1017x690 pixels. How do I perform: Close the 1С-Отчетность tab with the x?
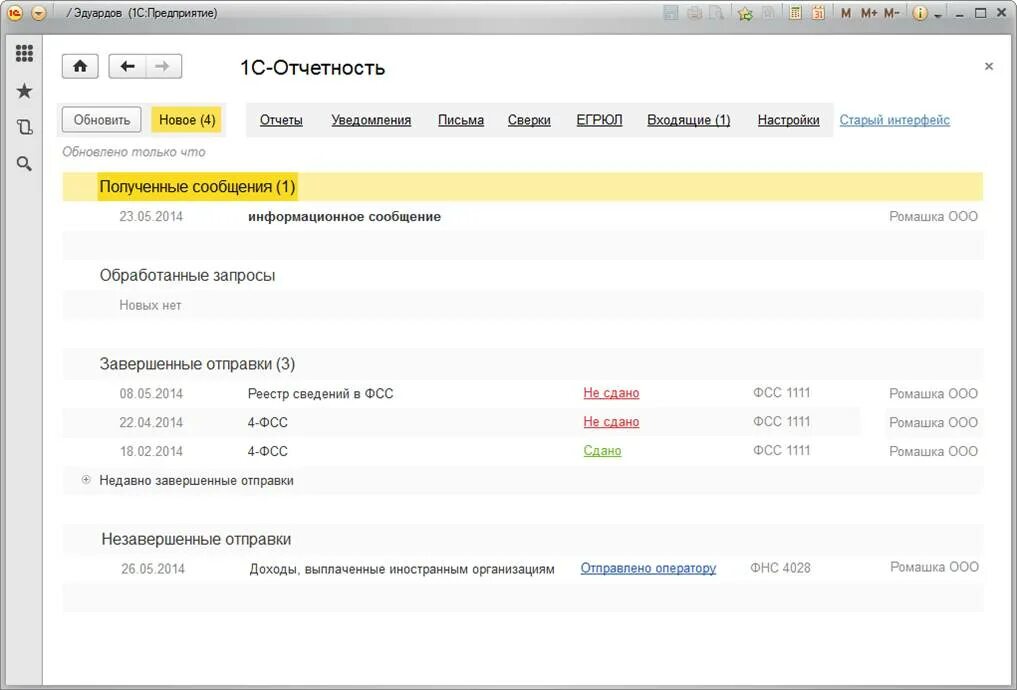[988, 66]
